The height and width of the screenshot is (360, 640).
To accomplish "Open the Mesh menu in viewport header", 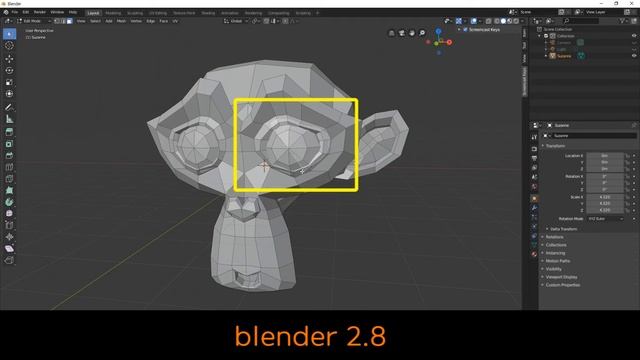I will click(122, 21).
